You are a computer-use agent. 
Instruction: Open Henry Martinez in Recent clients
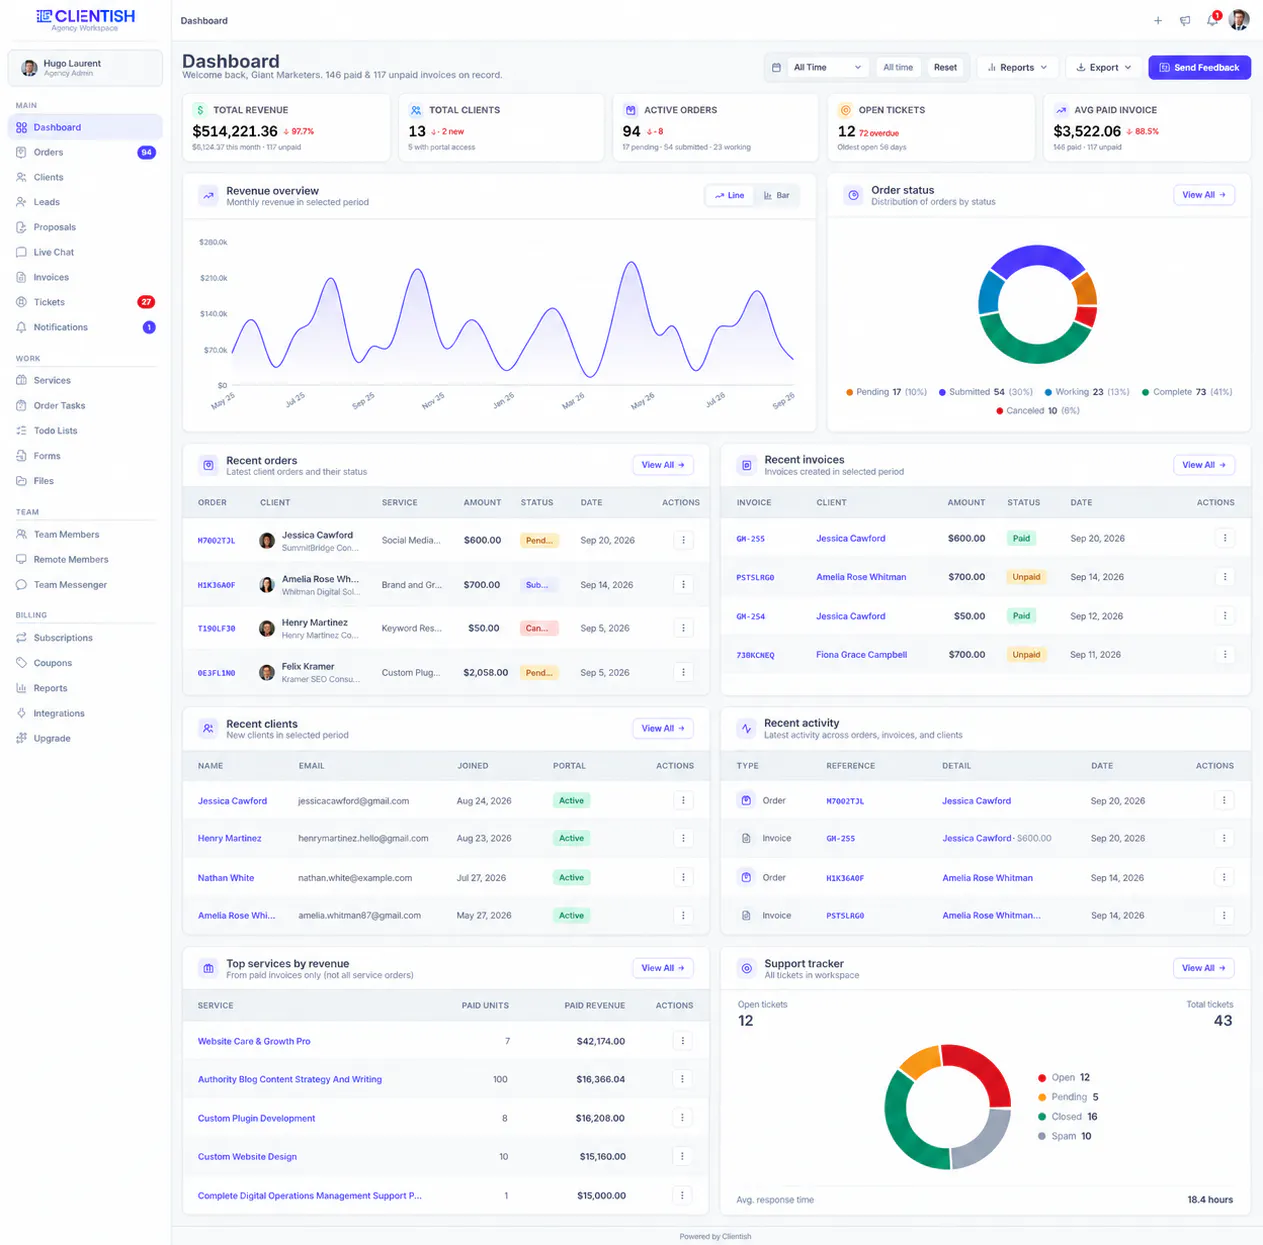pyautogui.click(x=230, y=838)
